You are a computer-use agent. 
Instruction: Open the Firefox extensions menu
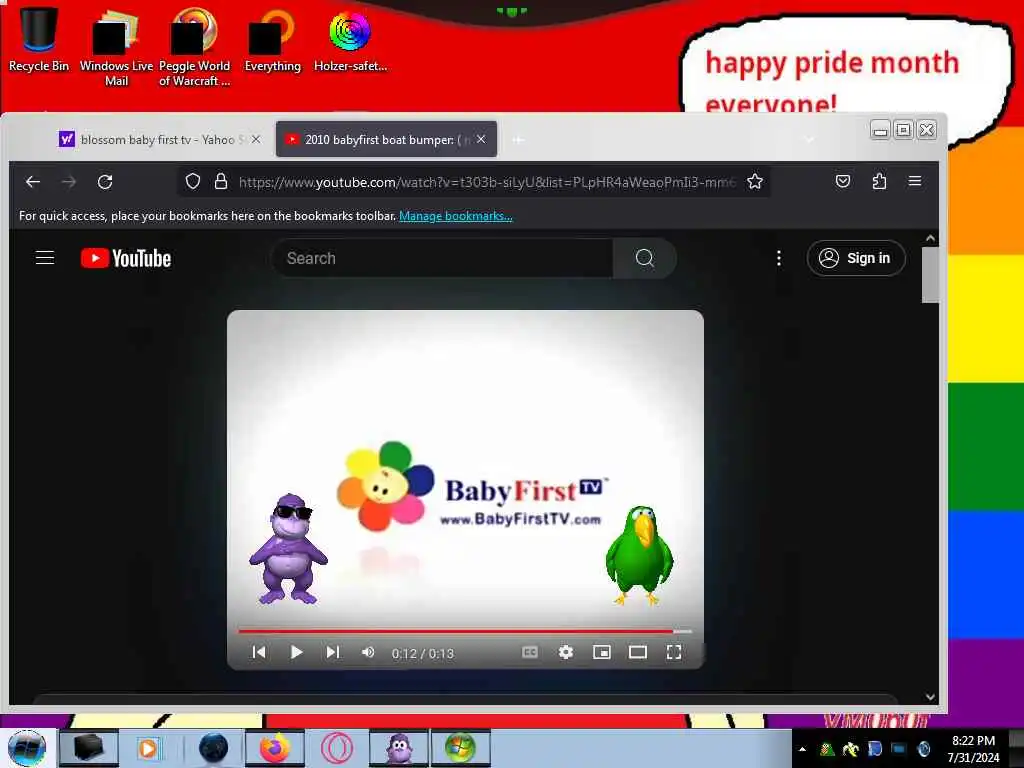(879, 181)
